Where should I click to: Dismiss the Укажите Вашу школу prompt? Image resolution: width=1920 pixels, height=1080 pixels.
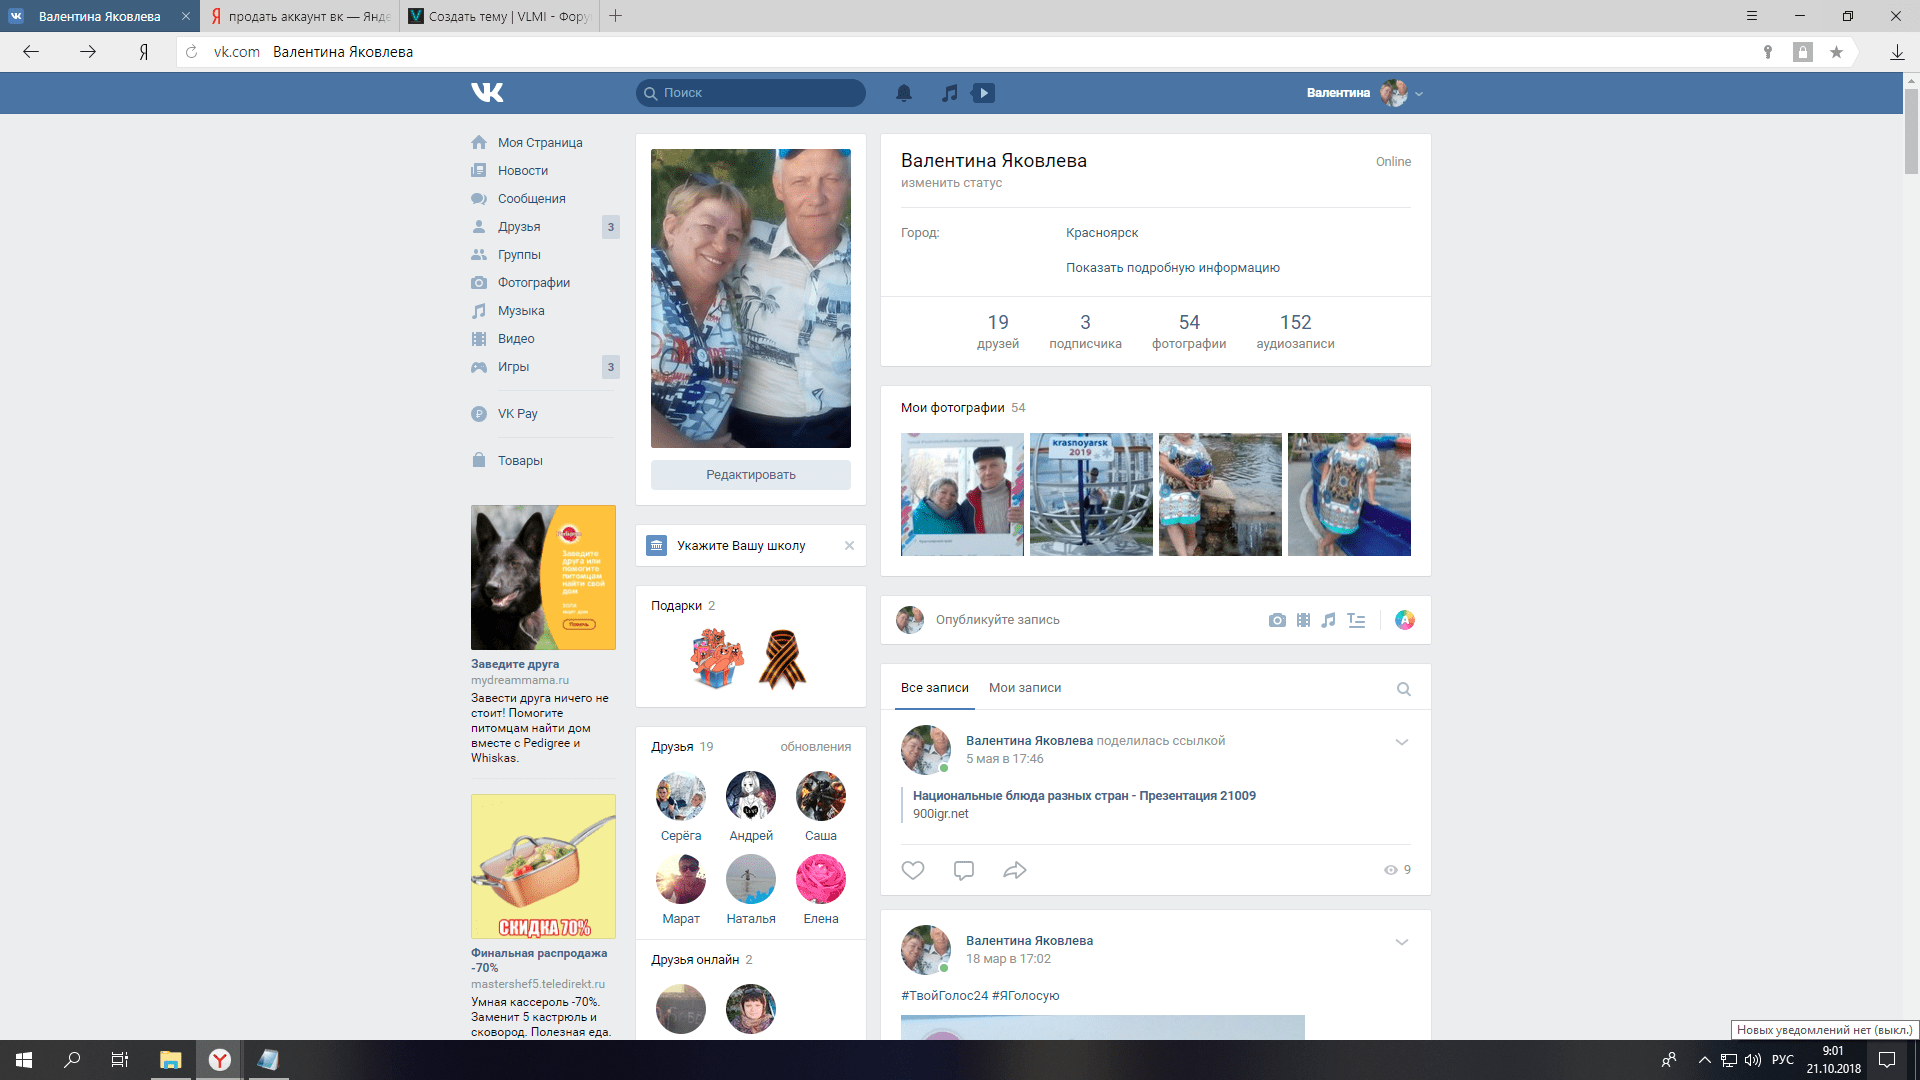click(x=849, y=546)
